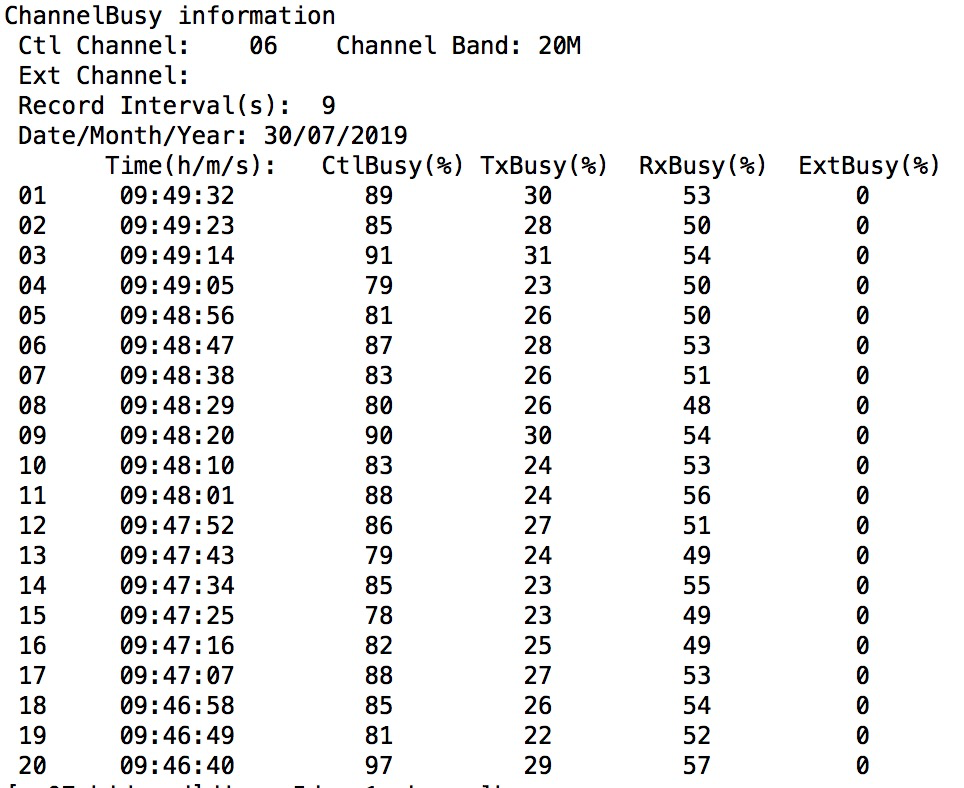The width and height of the screenshot is (964, 788).
Task: Click the timestamp 09:48:10
Action: (x=177, y=466)
